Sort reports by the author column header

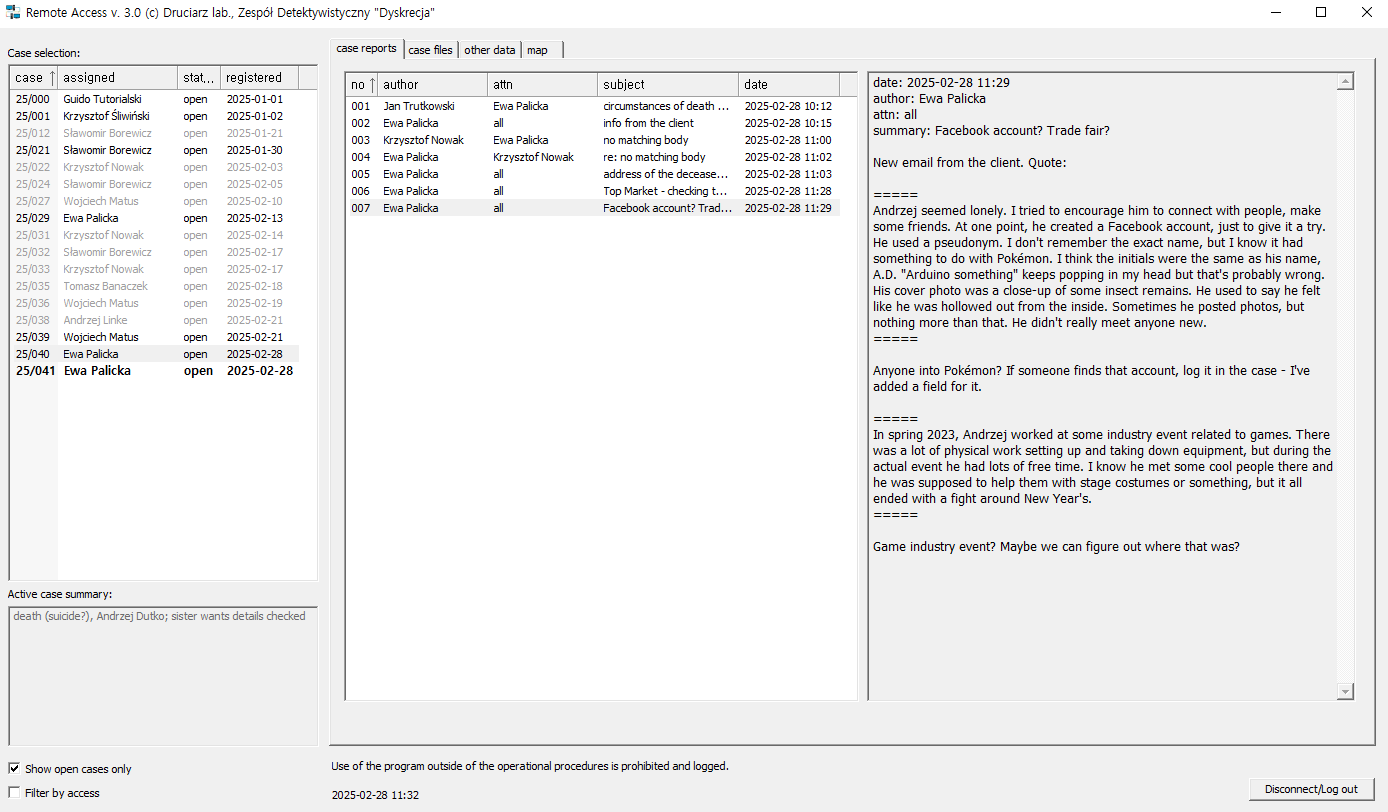433,85
